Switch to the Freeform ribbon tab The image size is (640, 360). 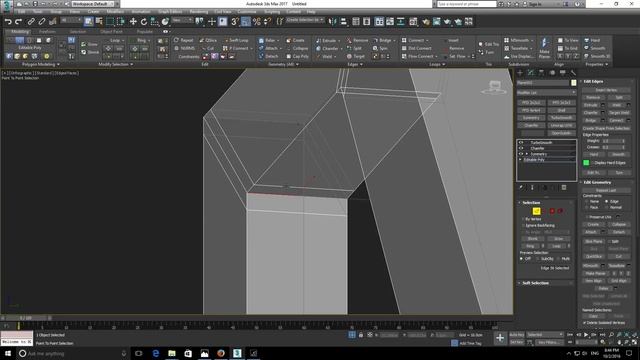[47, 31]
